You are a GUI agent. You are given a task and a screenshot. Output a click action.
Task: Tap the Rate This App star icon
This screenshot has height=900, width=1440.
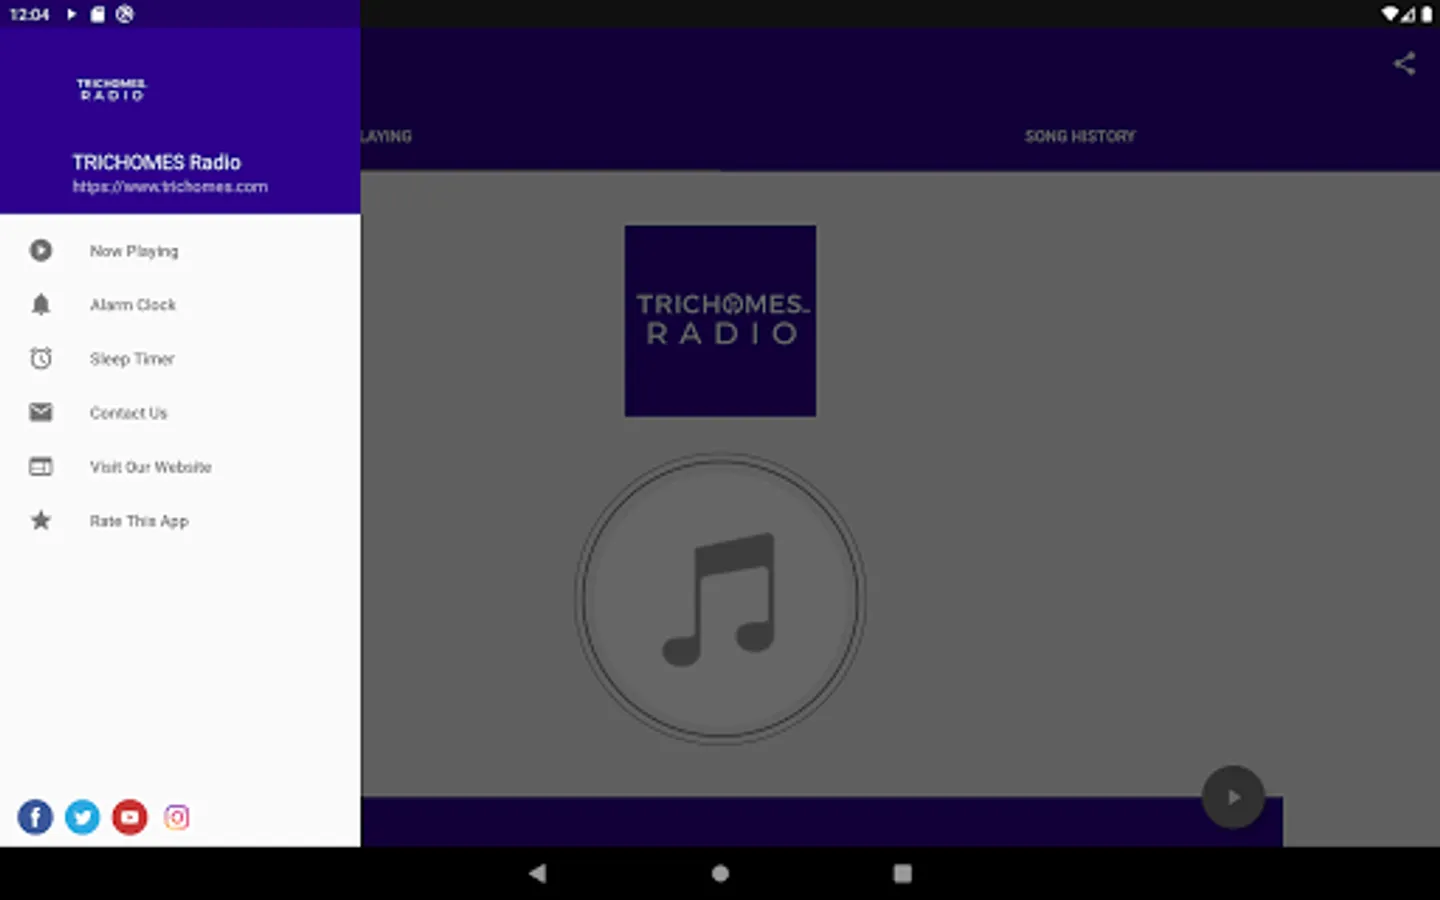pos(40,520)
